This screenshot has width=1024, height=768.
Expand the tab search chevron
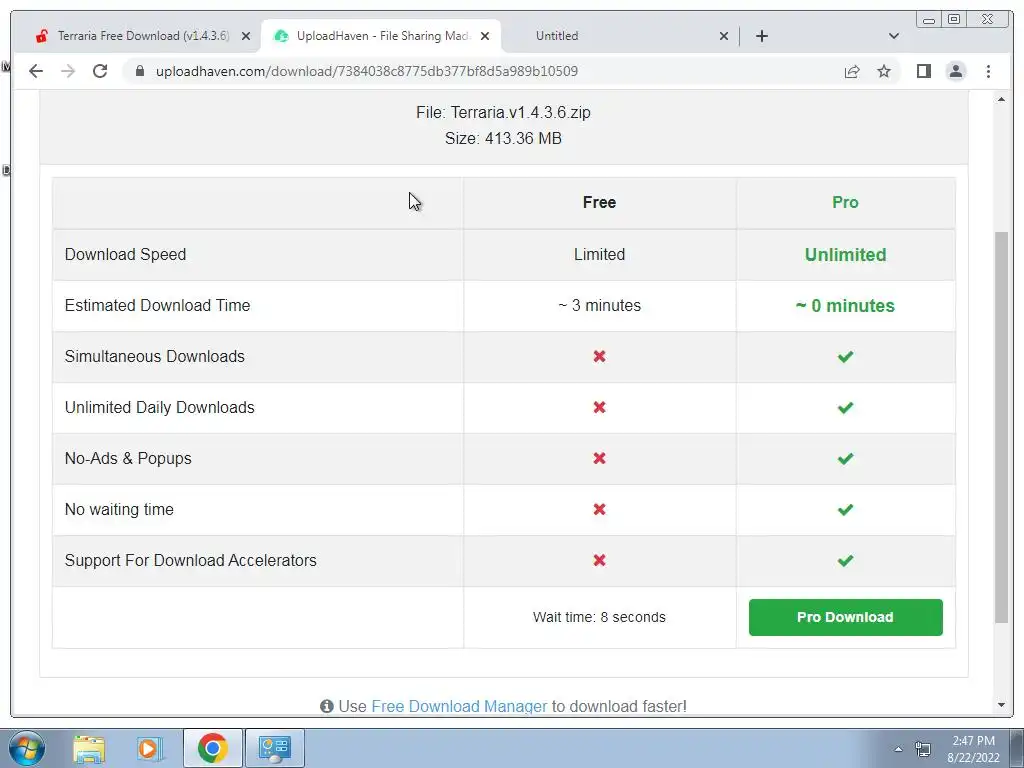[x=894, y=36]
